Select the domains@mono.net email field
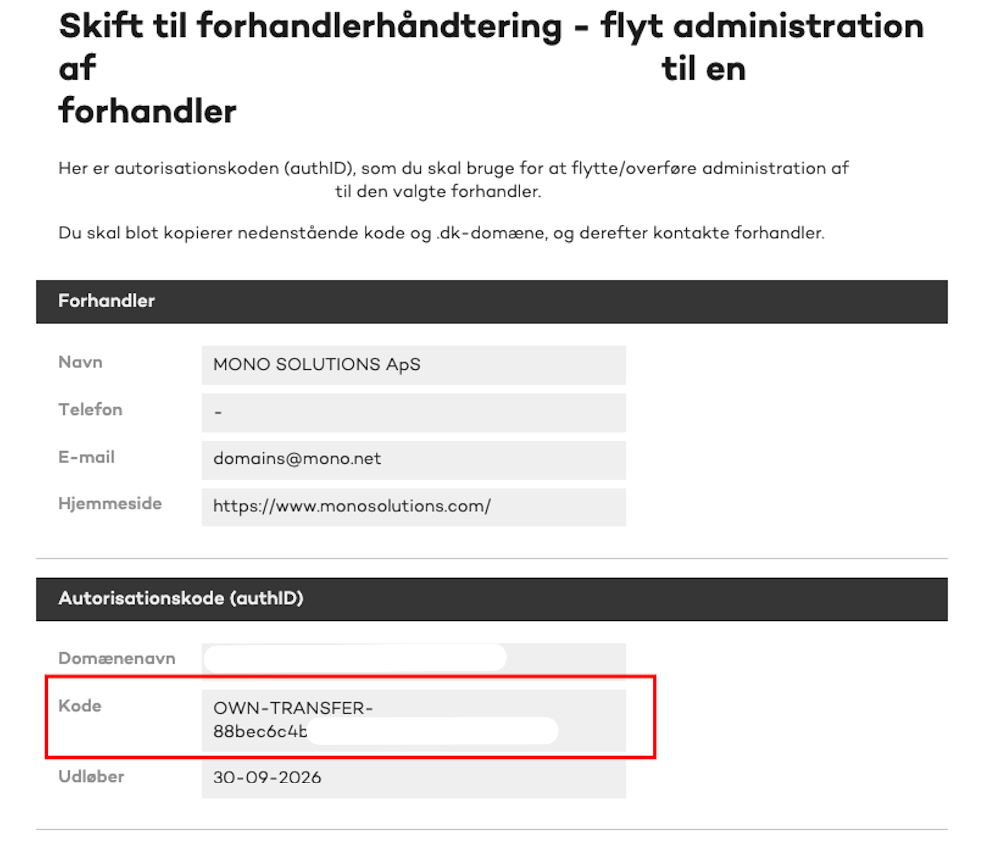This screenshot has height=852, width=1008. point(413,459)
